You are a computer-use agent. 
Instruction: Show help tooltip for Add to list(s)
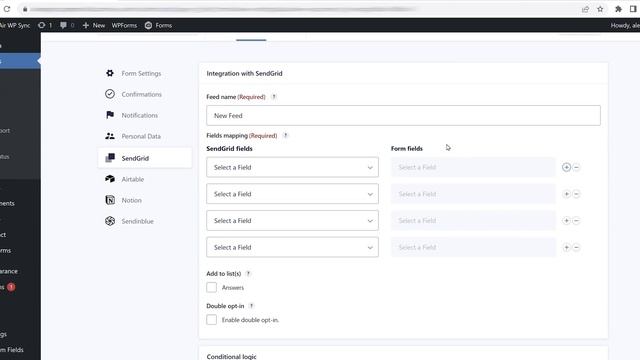[x=248, y=273]
